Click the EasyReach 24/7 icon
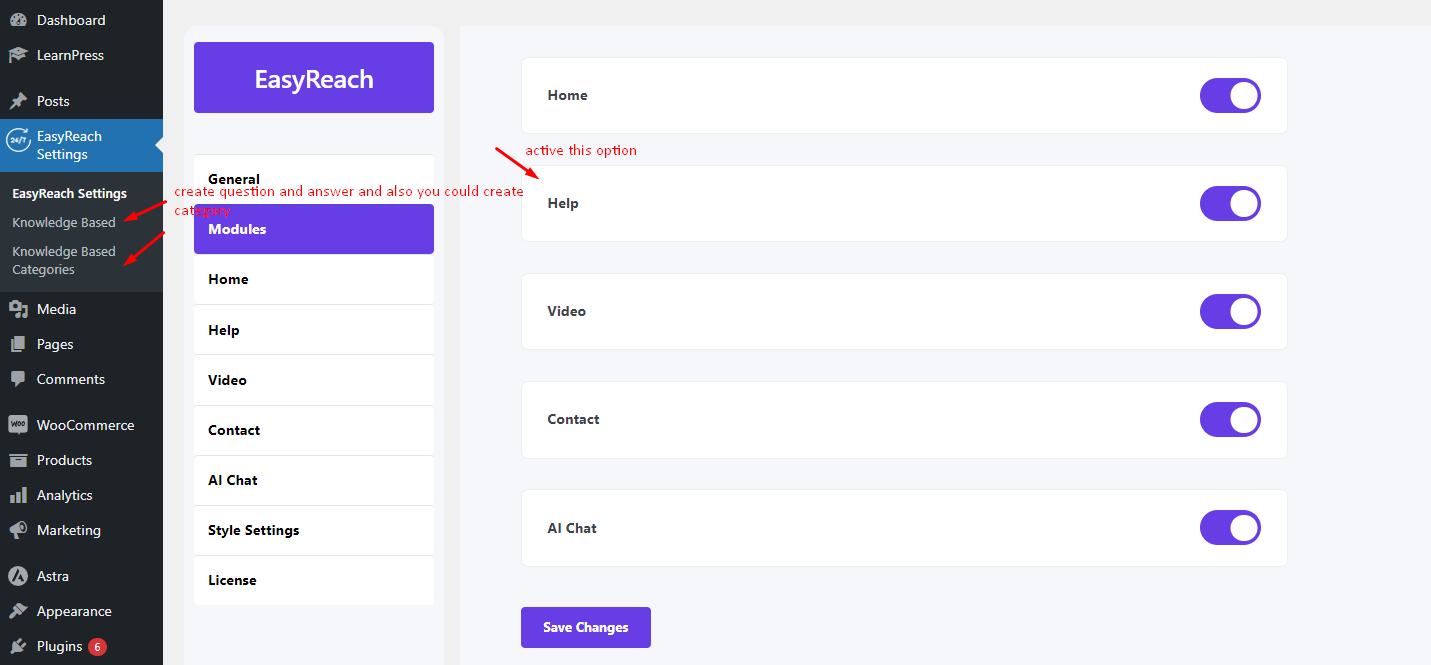 pyautogui.click(x=18, y=141)
